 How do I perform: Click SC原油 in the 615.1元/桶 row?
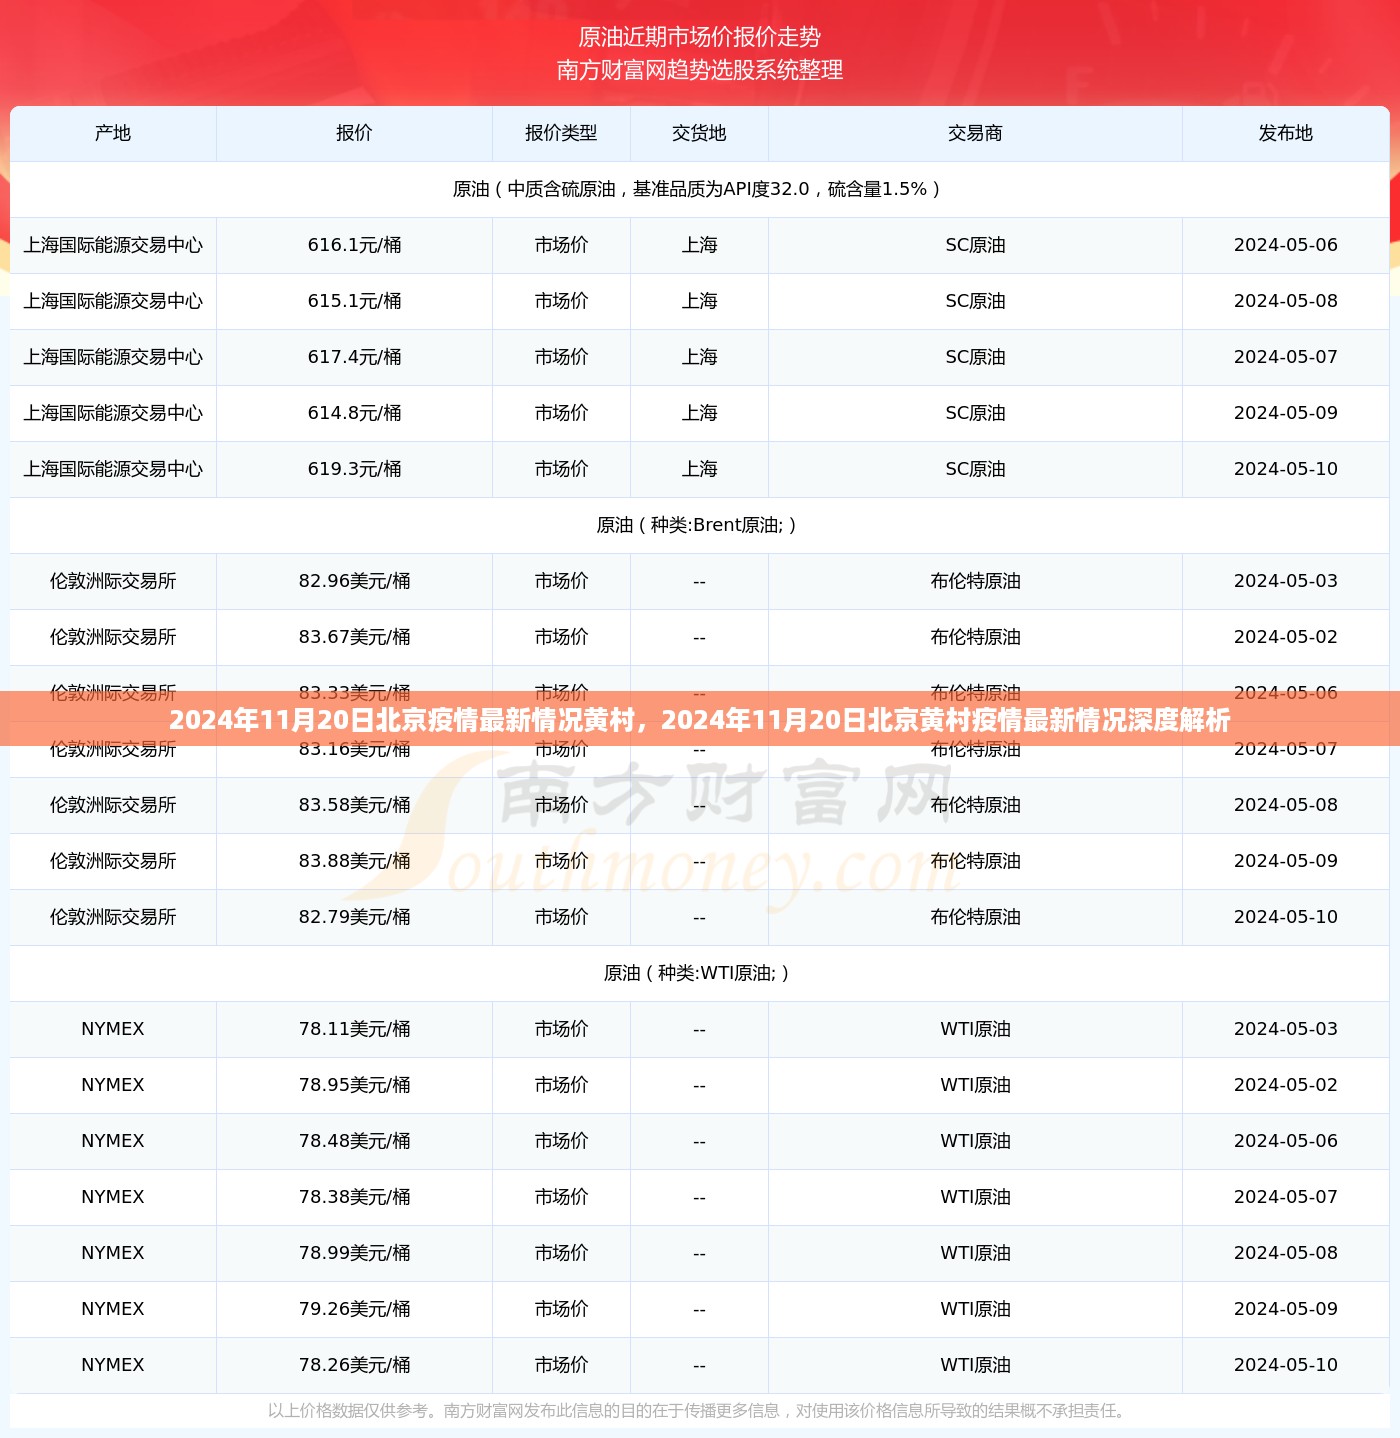(x=975, y=301)
